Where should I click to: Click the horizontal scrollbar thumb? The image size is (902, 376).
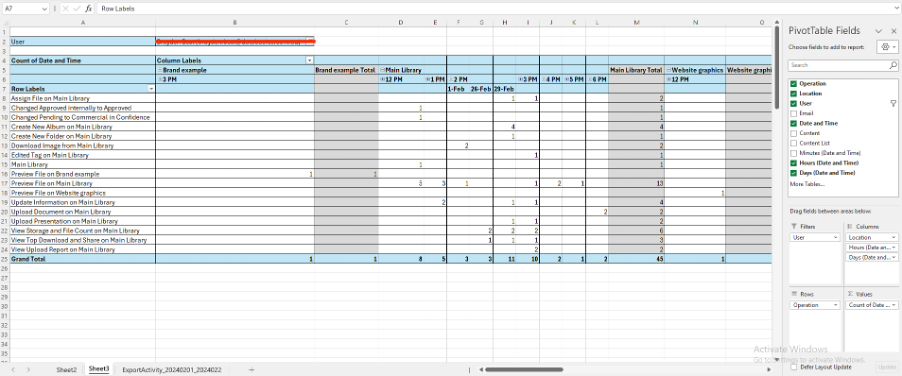(x=523, y=370)
